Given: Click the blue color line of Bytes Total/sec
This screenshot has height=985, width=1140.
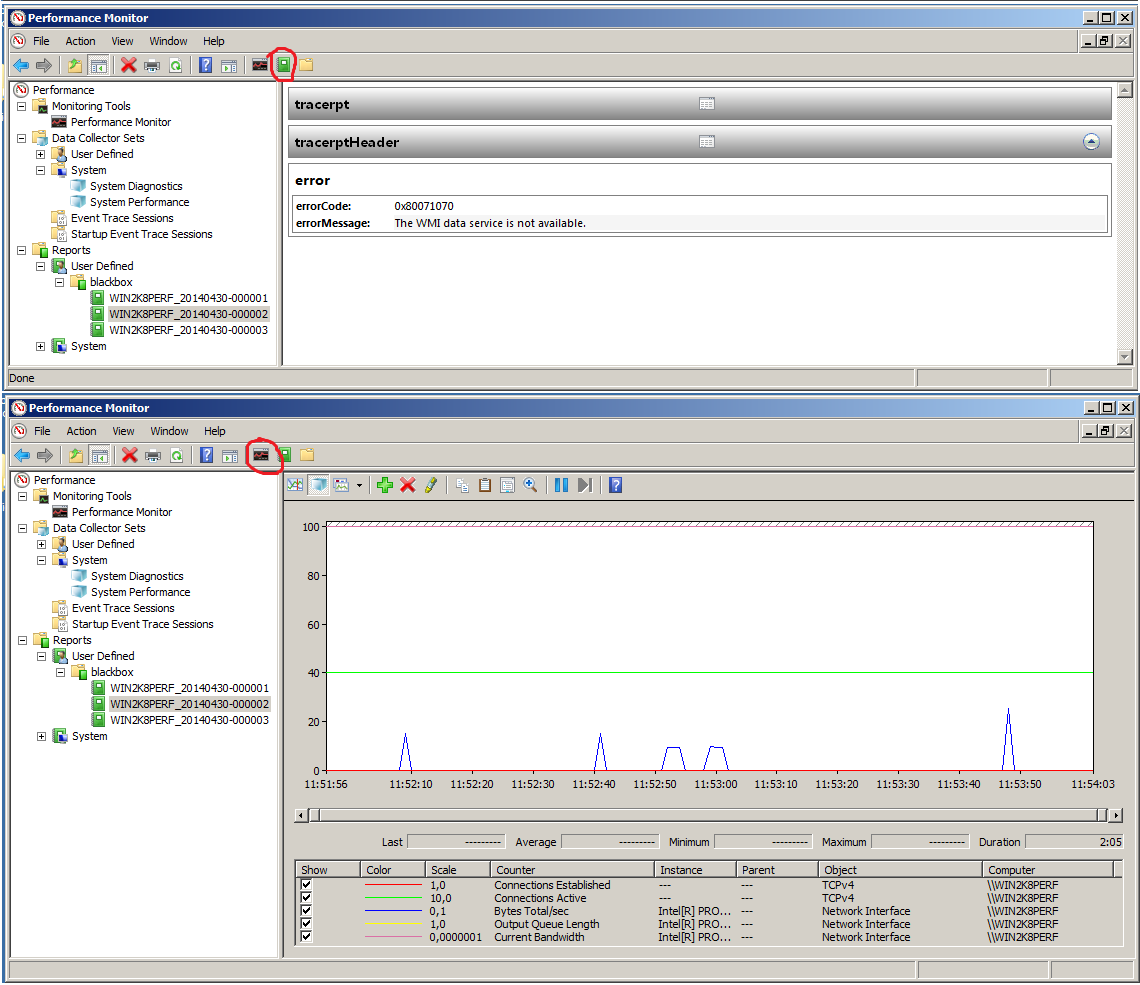Looking at the screenshot, I should tap(393, 911).
